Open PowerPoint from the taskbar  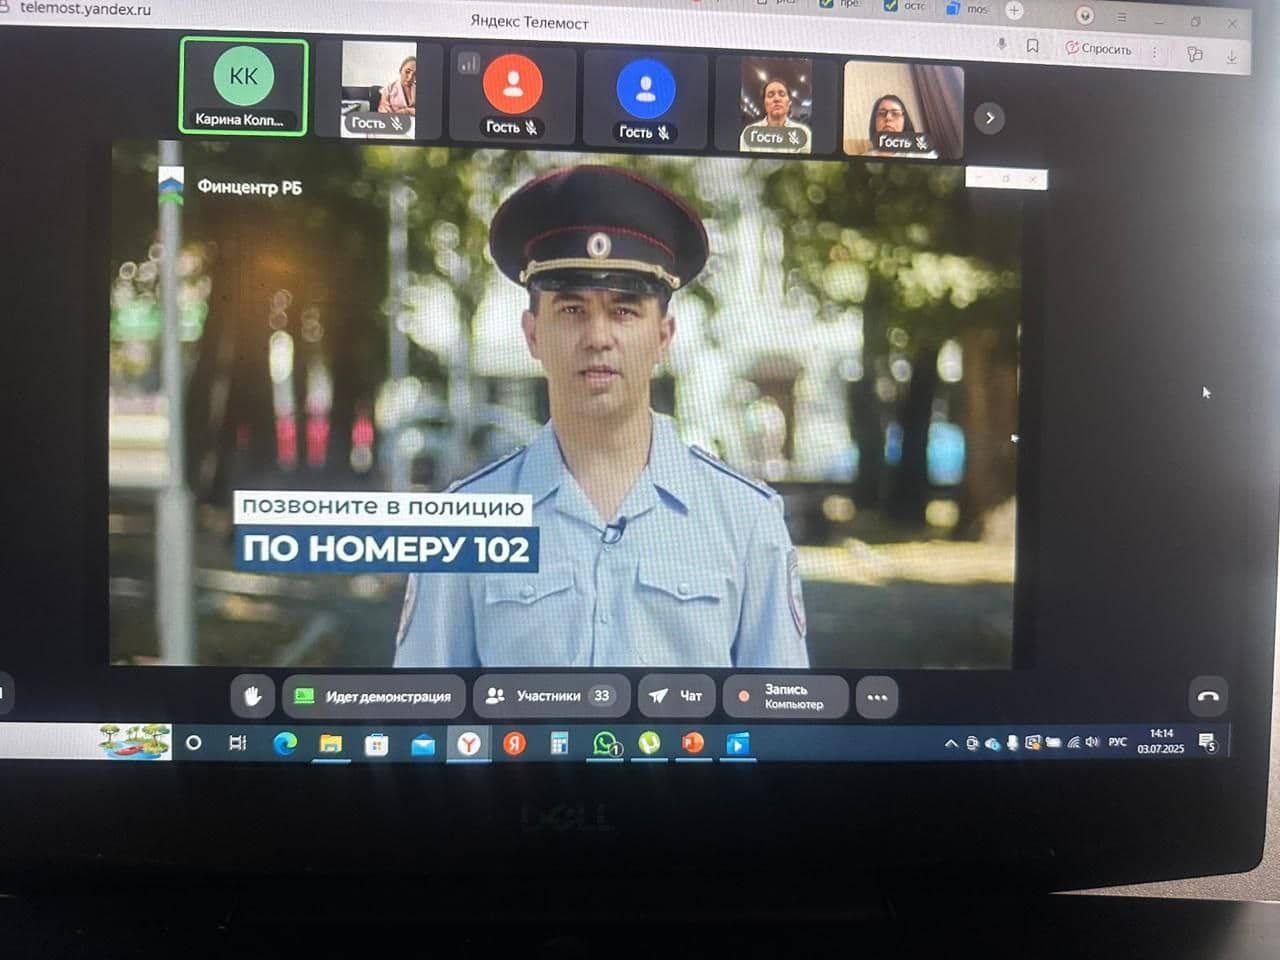pos(692,743)
